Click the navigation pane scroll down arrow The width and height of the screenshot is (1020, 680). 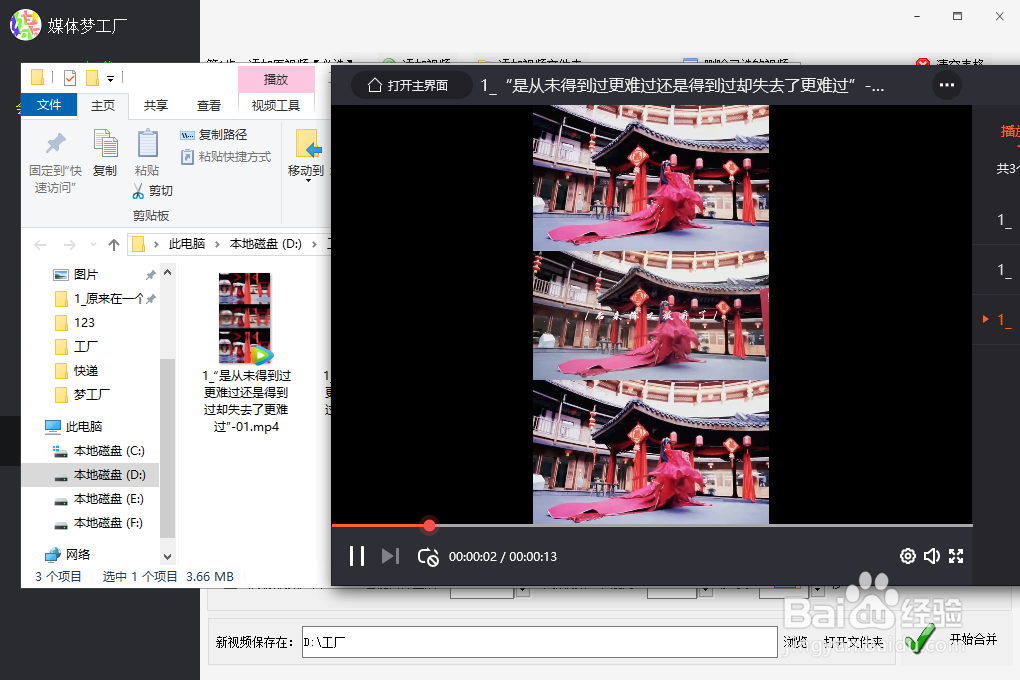click(x=167, y=556)
